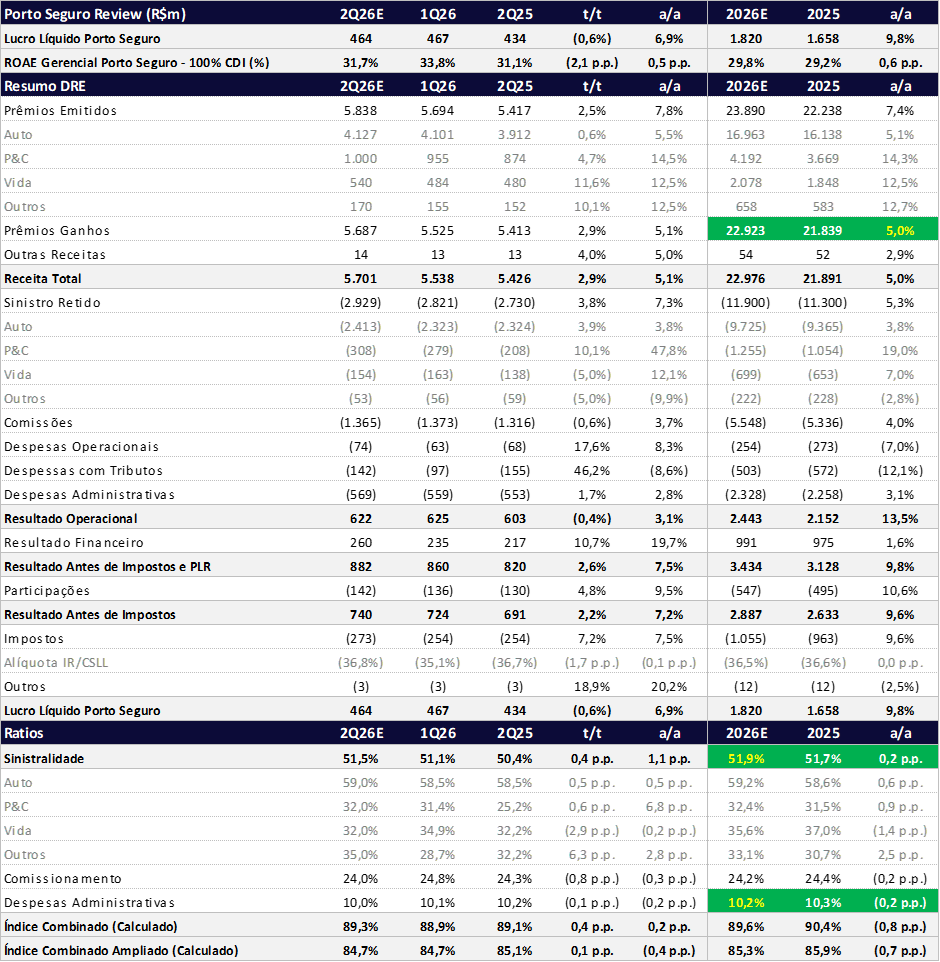Viewport: 940px width, 962px height.
Task: Select Índice Combinado 2025 value 90,4%
Action: 823,926
